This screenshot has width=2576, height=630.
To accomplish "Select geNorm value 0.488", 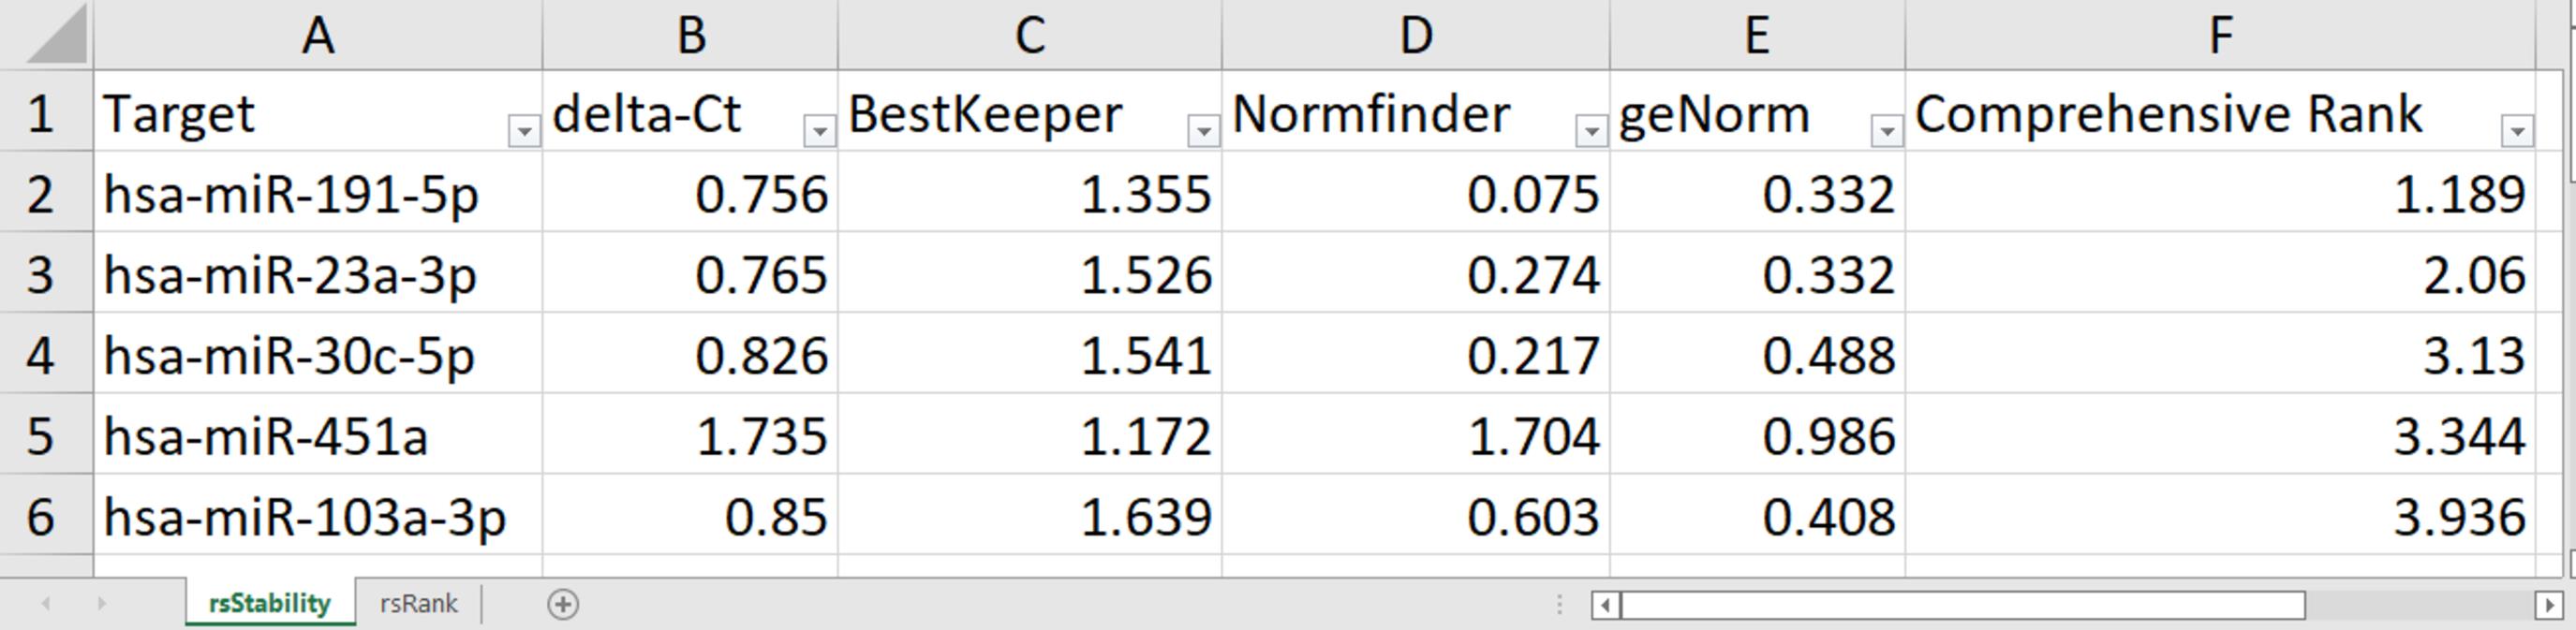I will coord(1757,353).
